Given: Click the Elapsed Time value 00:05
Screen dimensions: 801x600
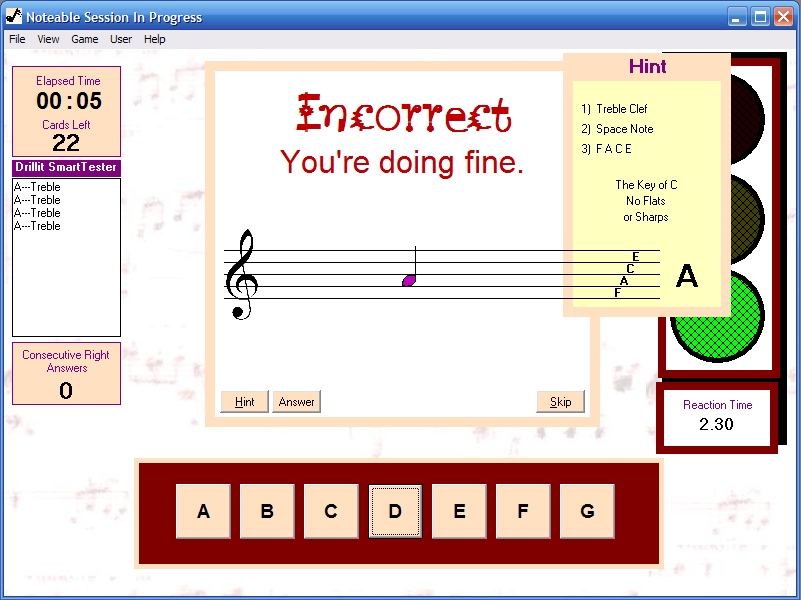Looking at the screenshot, I should [x=69, y=101].
